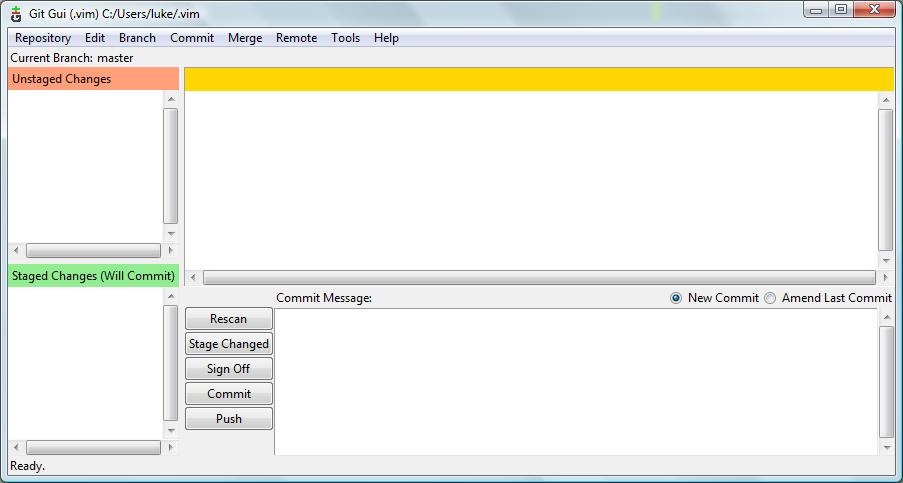The height and width of the screenshot is (483, 903).
Task: Open the Help menu
Action: [386, 38]
